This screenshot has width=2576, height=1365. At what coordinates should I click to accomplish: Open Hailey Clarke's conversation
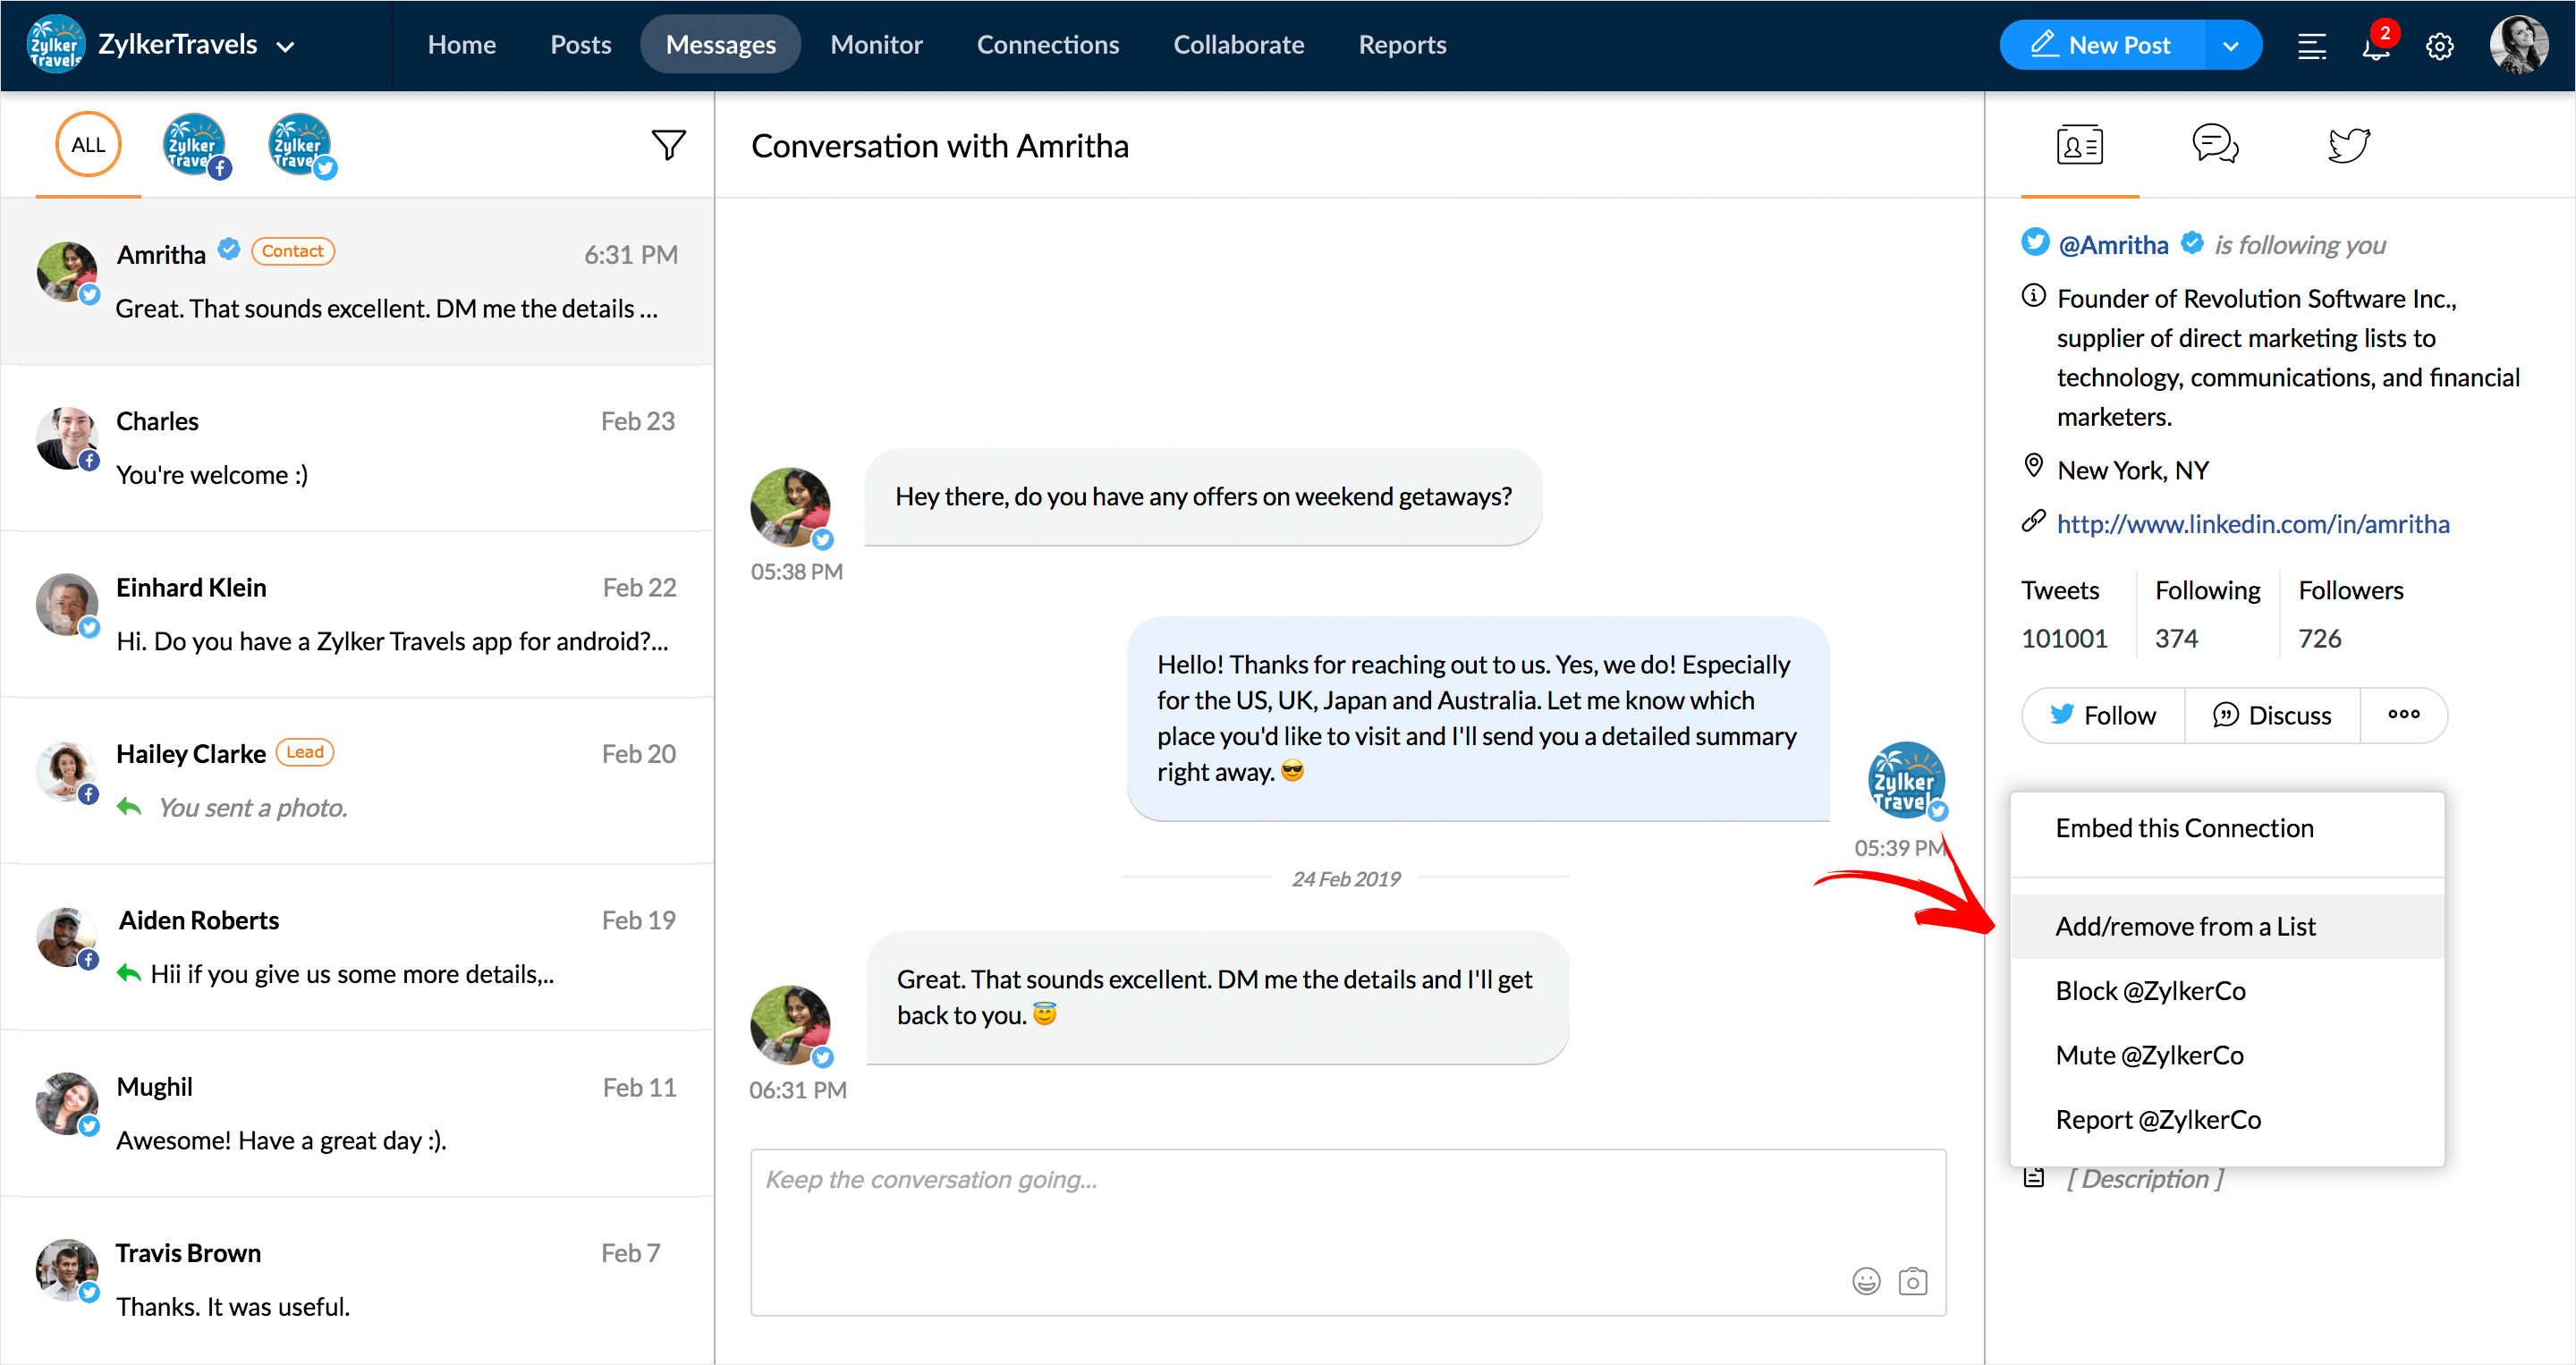pyautogui.click(x=357, y=780)
